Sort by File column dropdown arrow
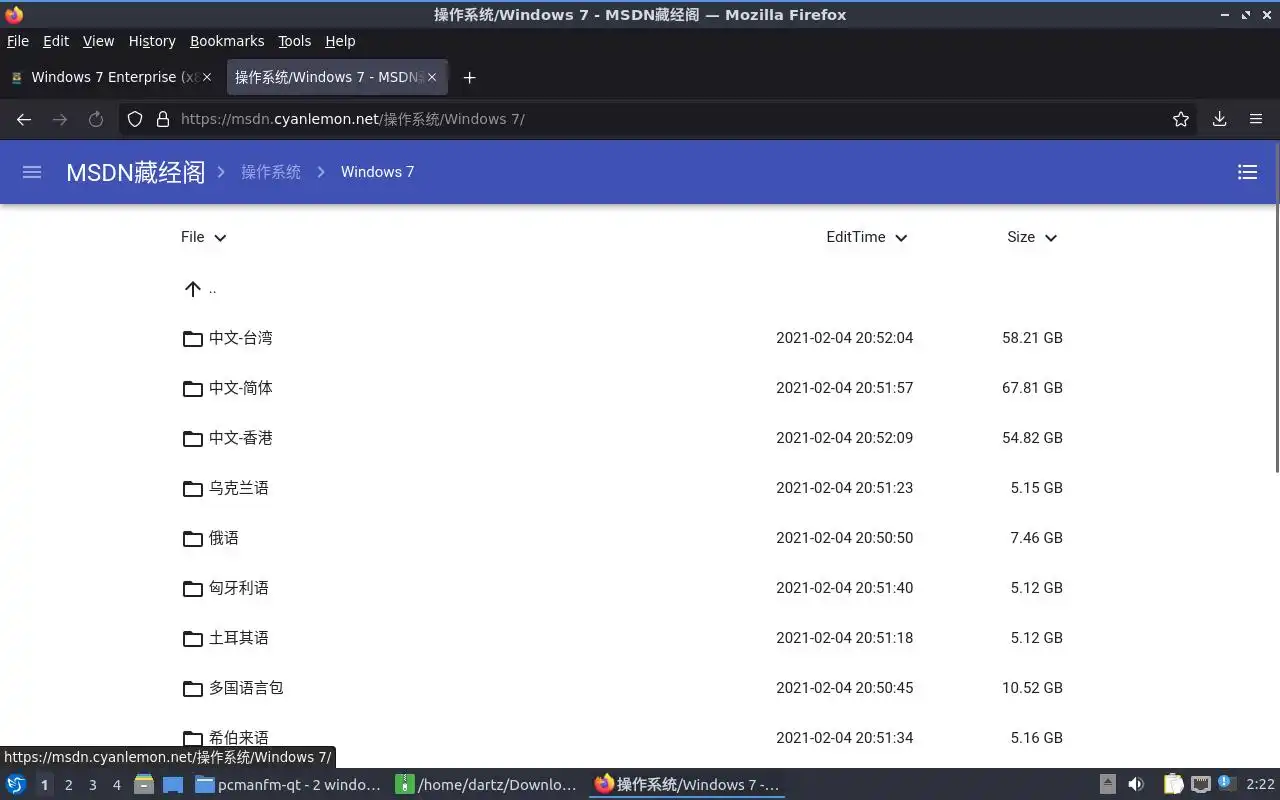 pos(221,238)
